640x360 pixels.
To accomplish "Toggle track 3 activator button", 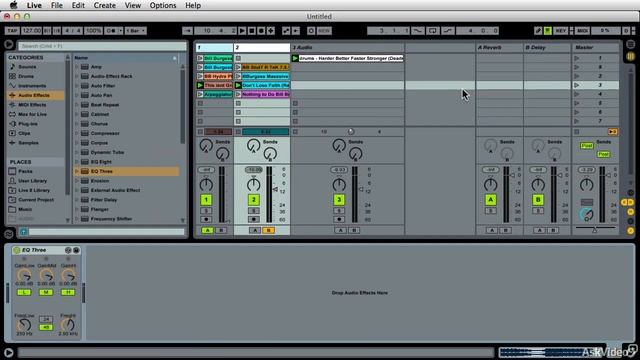I will pyautogui.click(x=339, y=200).
